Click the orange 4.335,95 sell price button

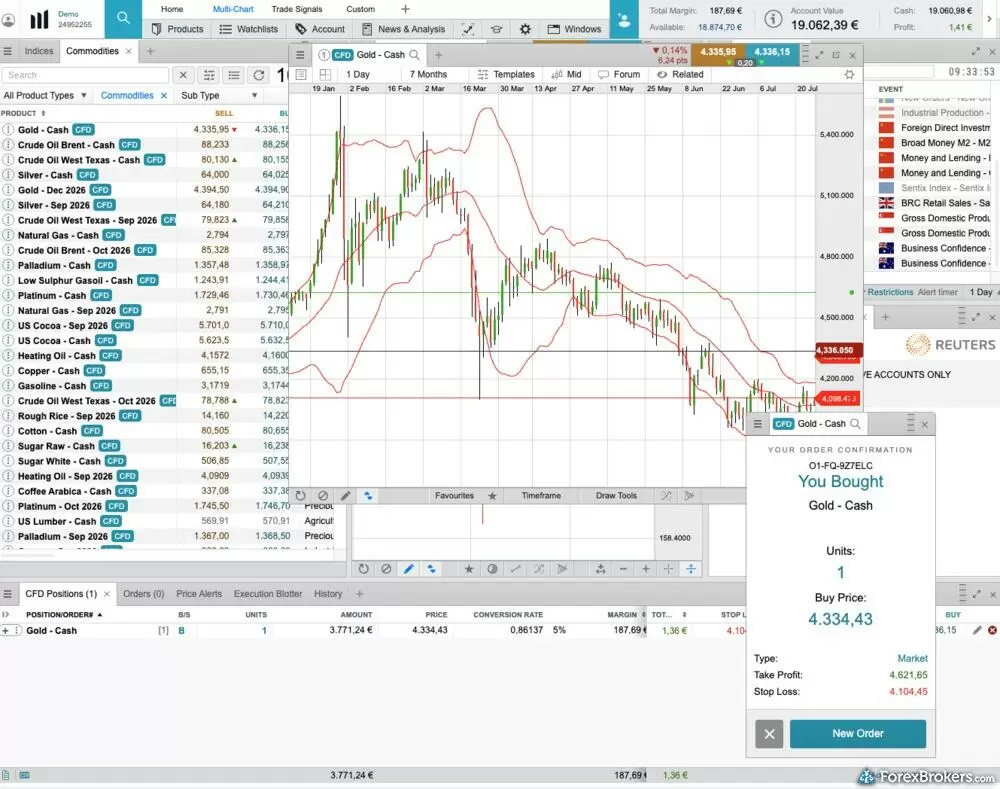718,55
